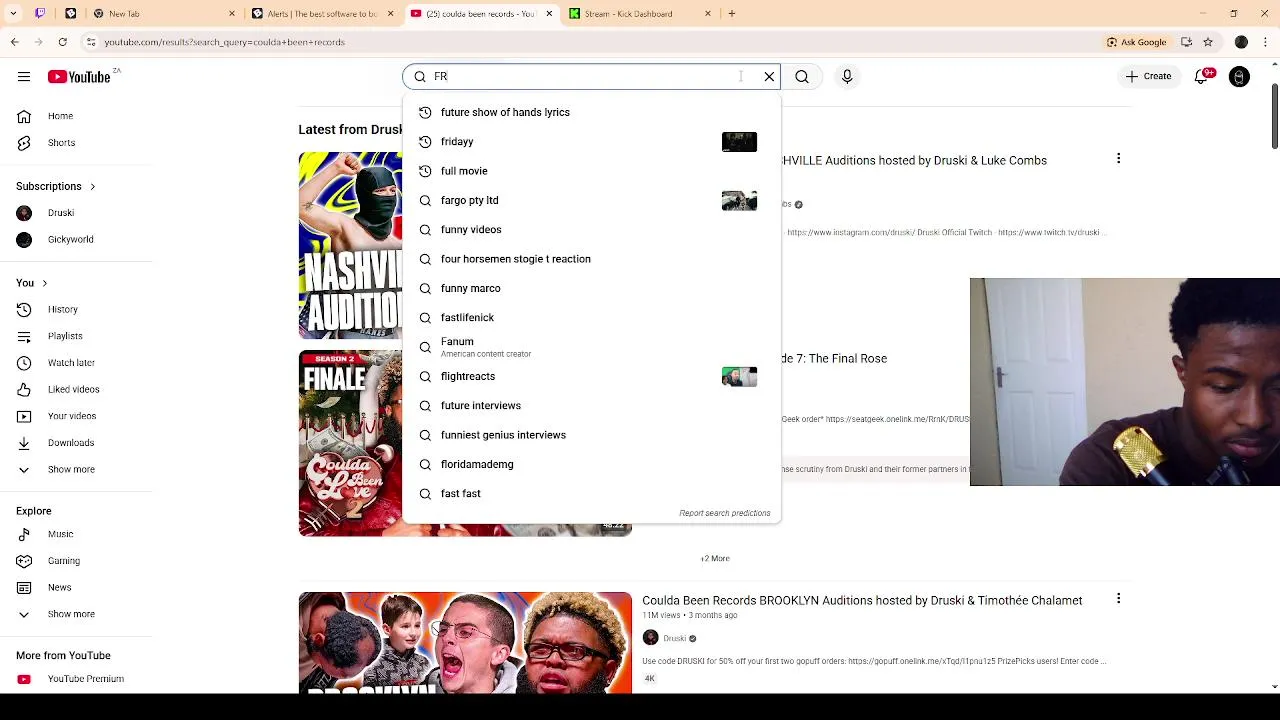Screen dimensions: 1280x720
Task: Select suggestion 'four horsemen stogie t reaction'
Action: [x=591, y=259]
